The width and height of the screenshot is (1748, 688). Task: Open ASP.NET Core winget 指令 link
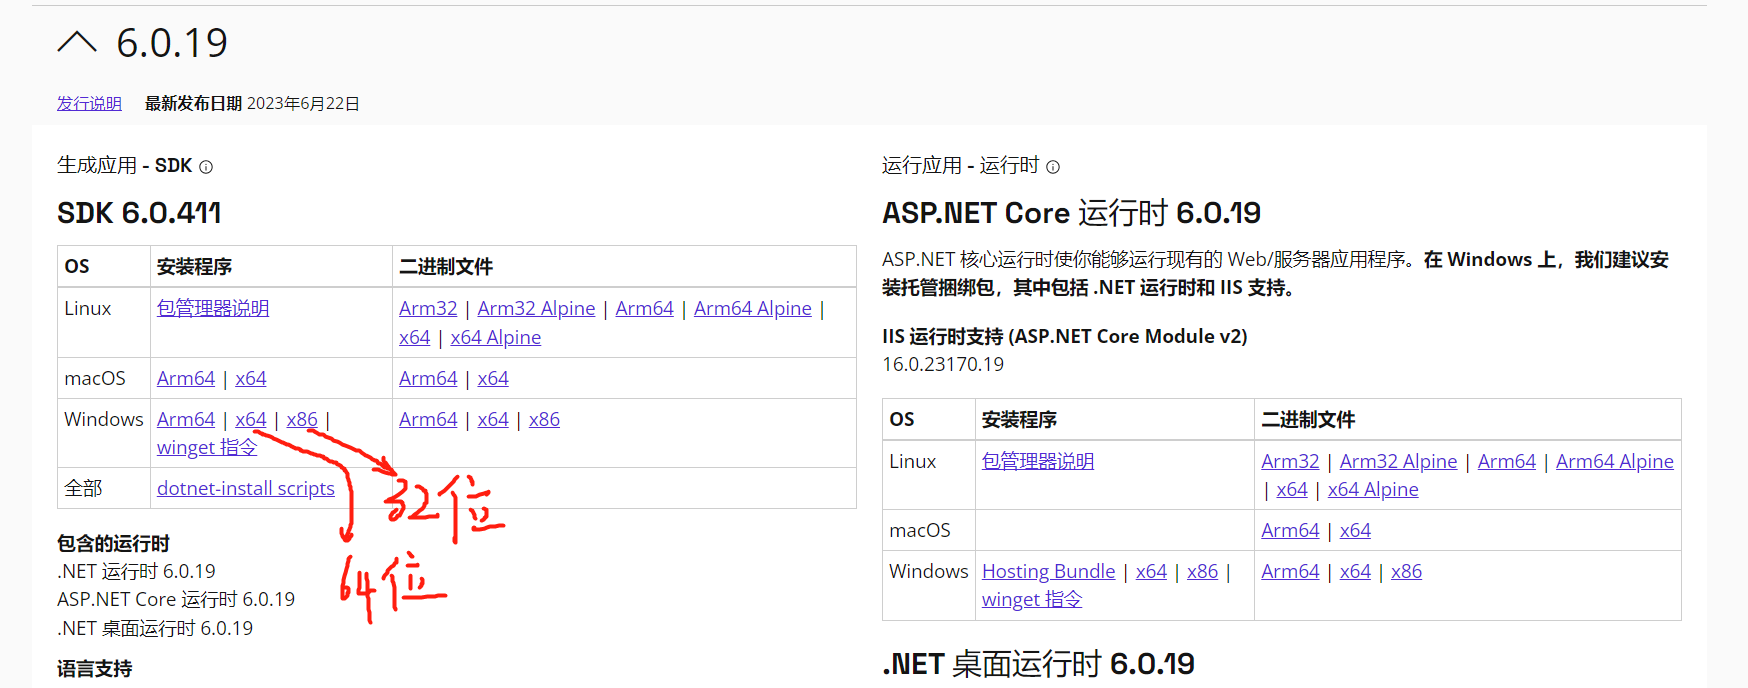click(x=1032, y=599)
